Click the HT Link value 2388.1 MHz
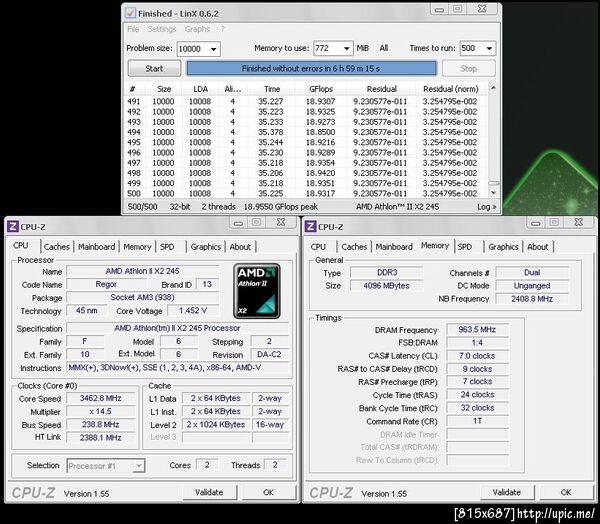Screen dimensions: 600x524 pyautogui.click(x=101, y=437)
